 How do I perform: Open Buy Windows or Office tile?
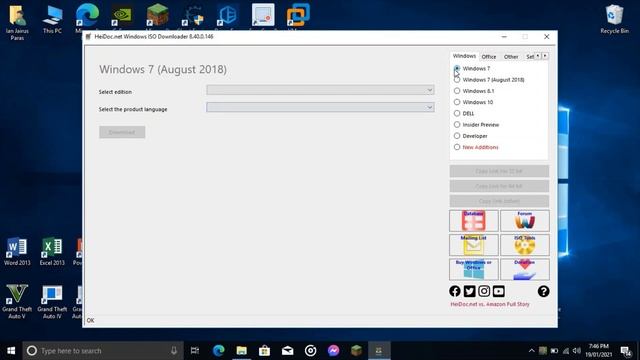[473, 269]
